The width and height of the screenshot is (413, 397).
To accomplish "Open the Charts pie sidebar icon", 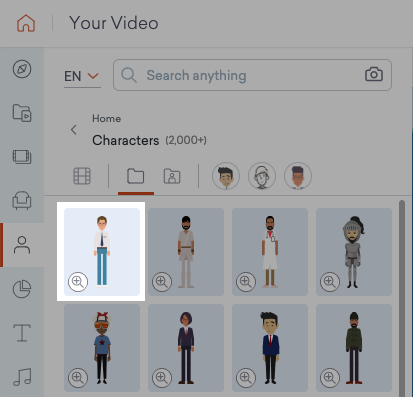I will pyautogui.click(x=22, y=289).
